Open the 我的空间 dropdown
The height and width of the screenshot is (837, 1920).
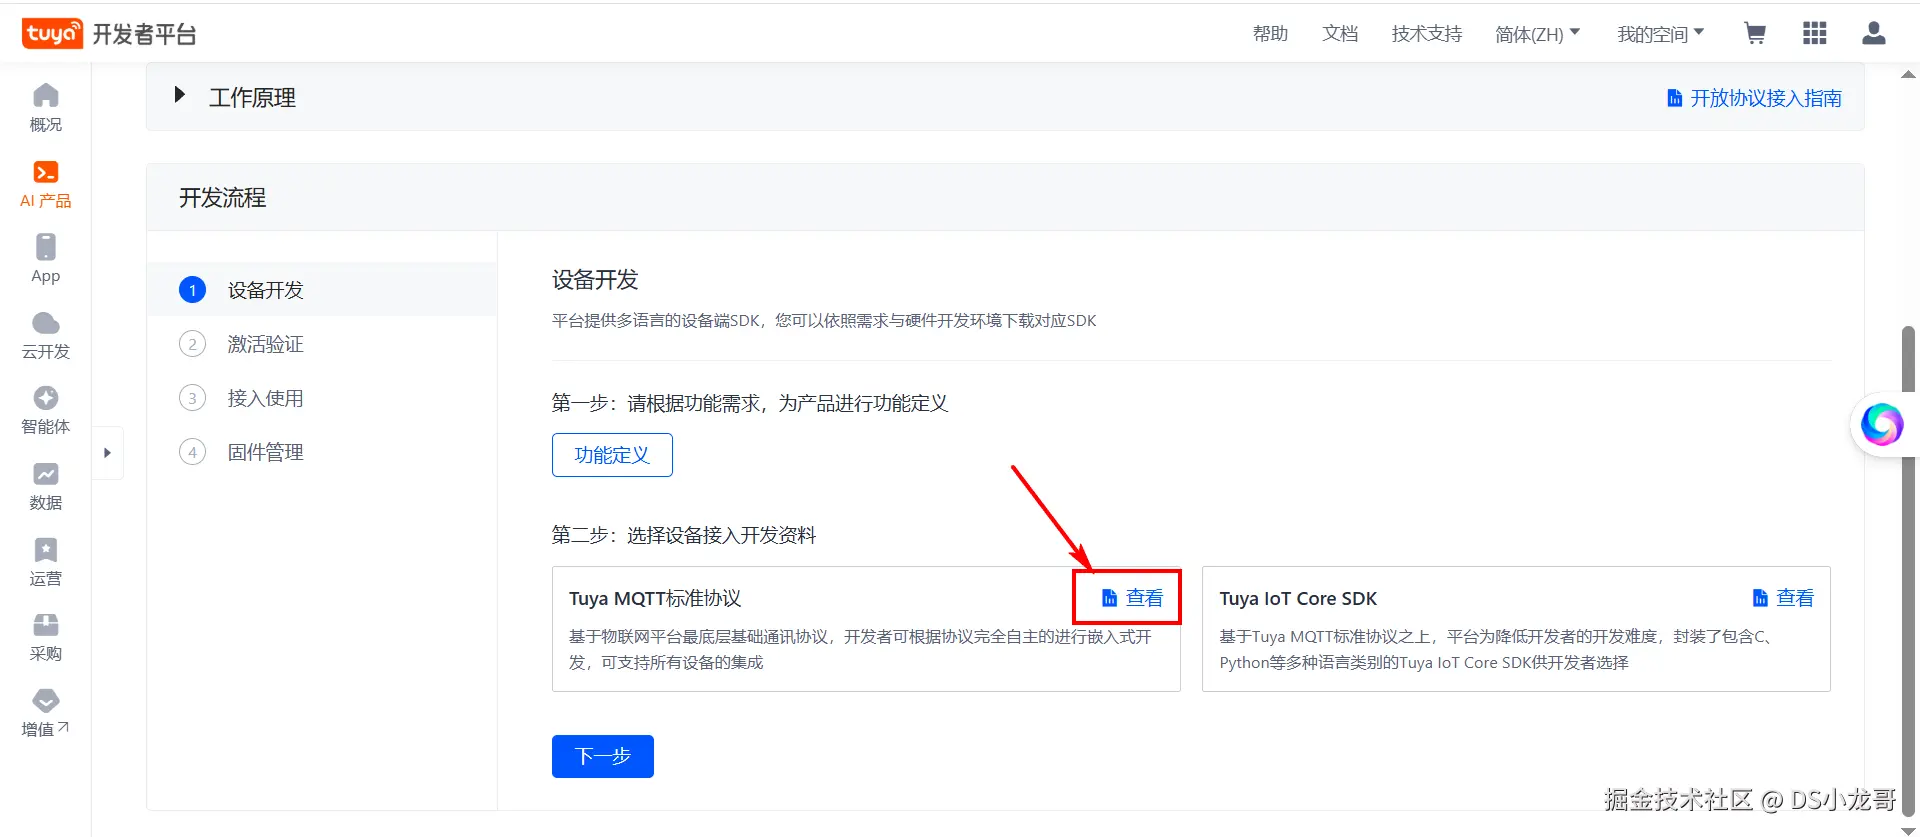[1660, 34]
